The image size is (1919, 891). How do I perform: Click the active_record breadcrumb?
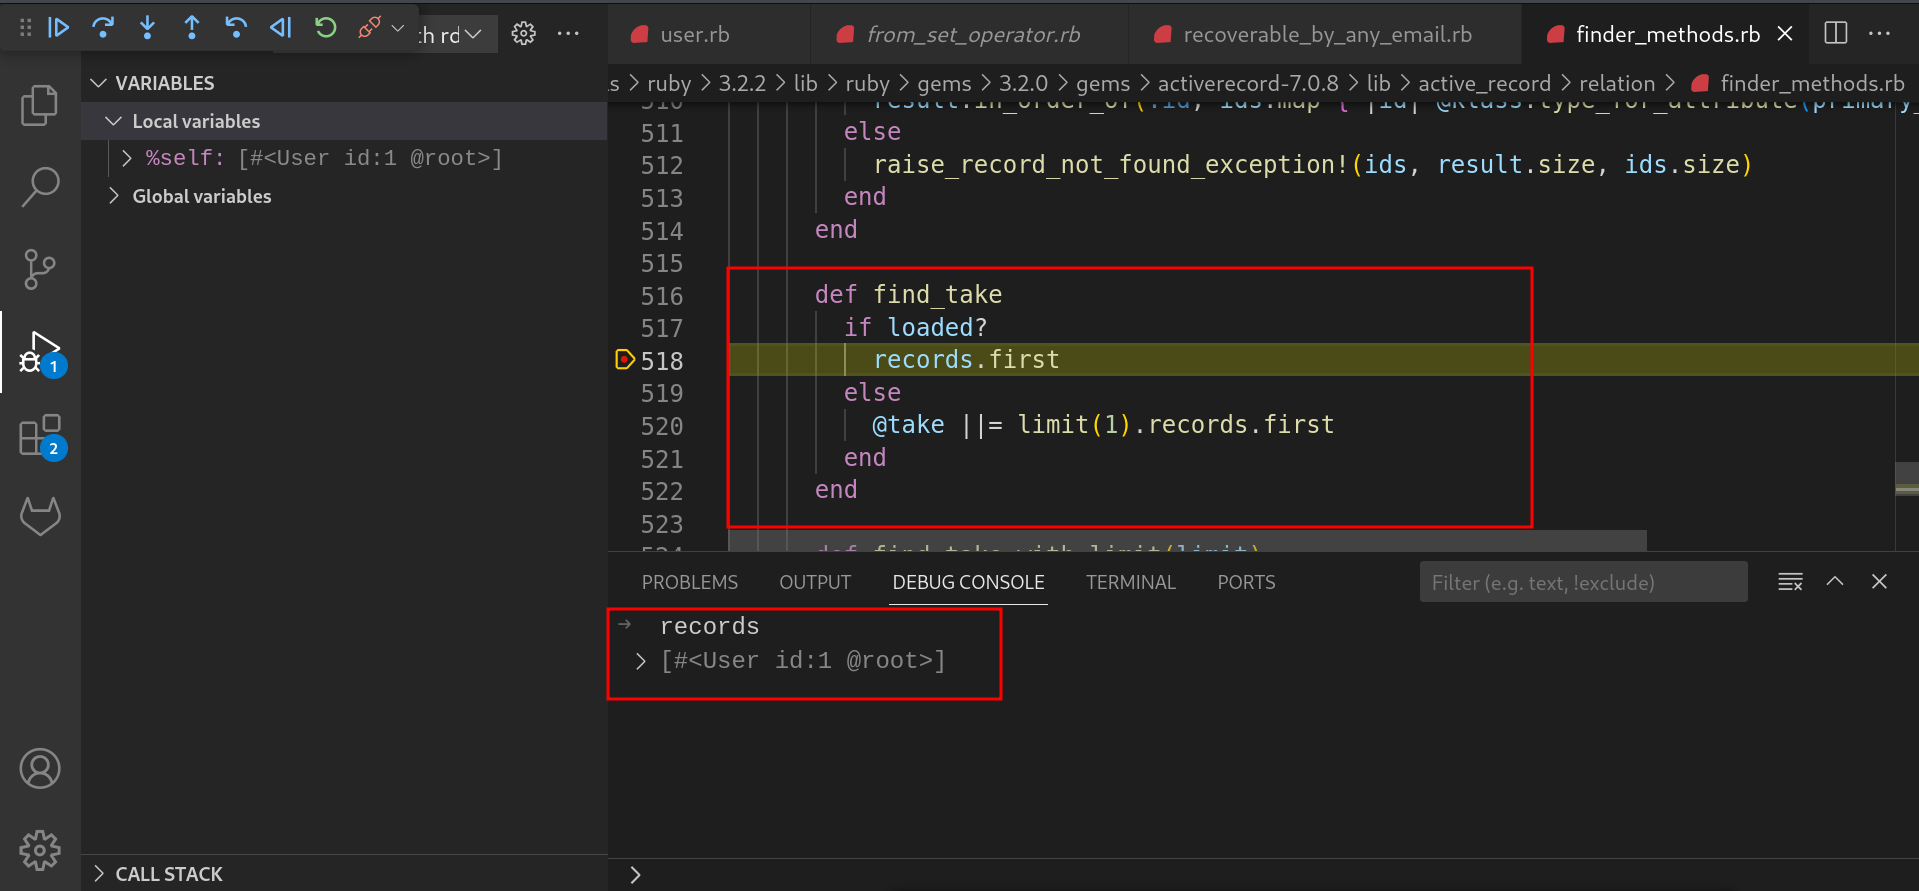tap(1484, 84)
